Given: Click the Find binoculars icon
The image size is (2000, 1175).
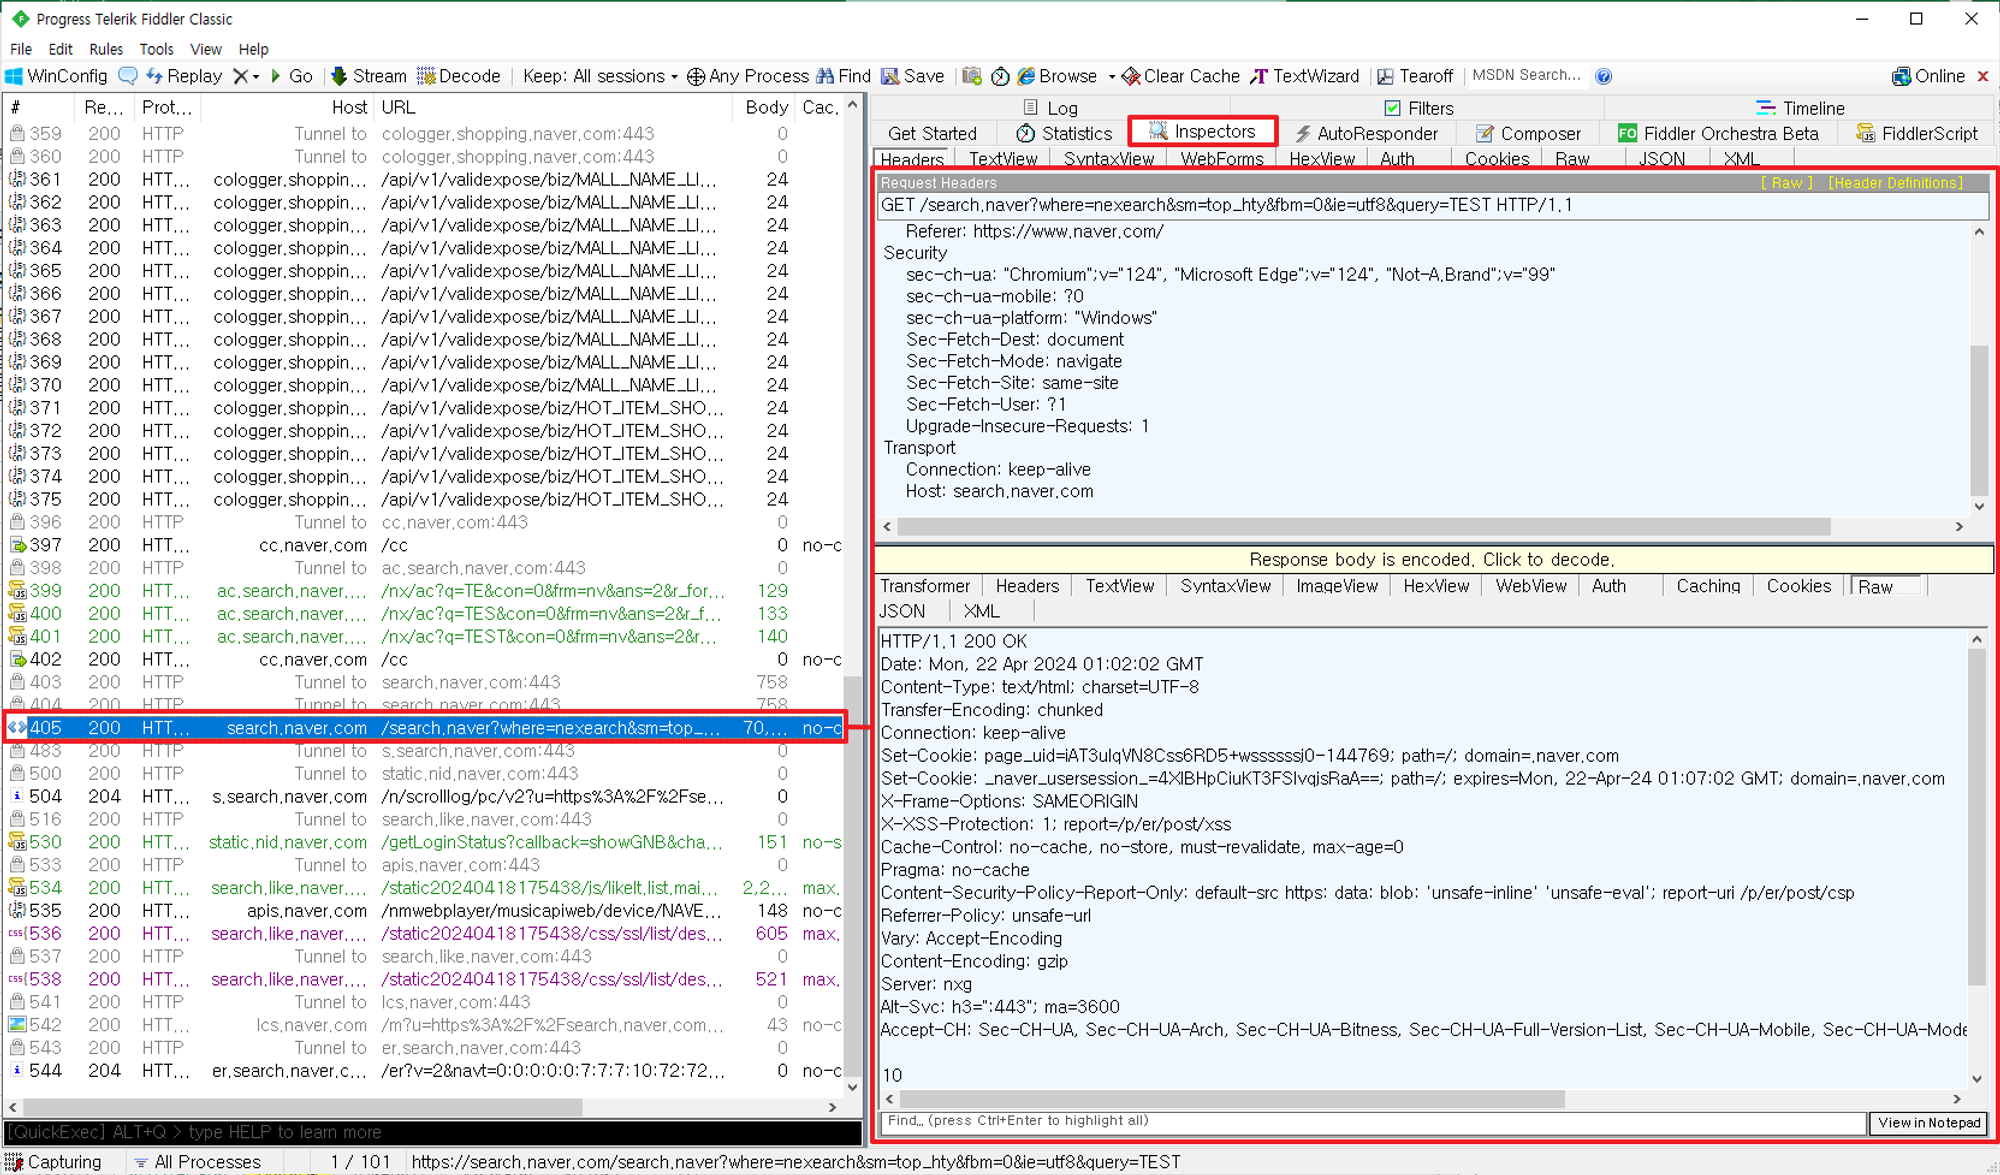Looking at the screenshot, I should coord(826,76).
